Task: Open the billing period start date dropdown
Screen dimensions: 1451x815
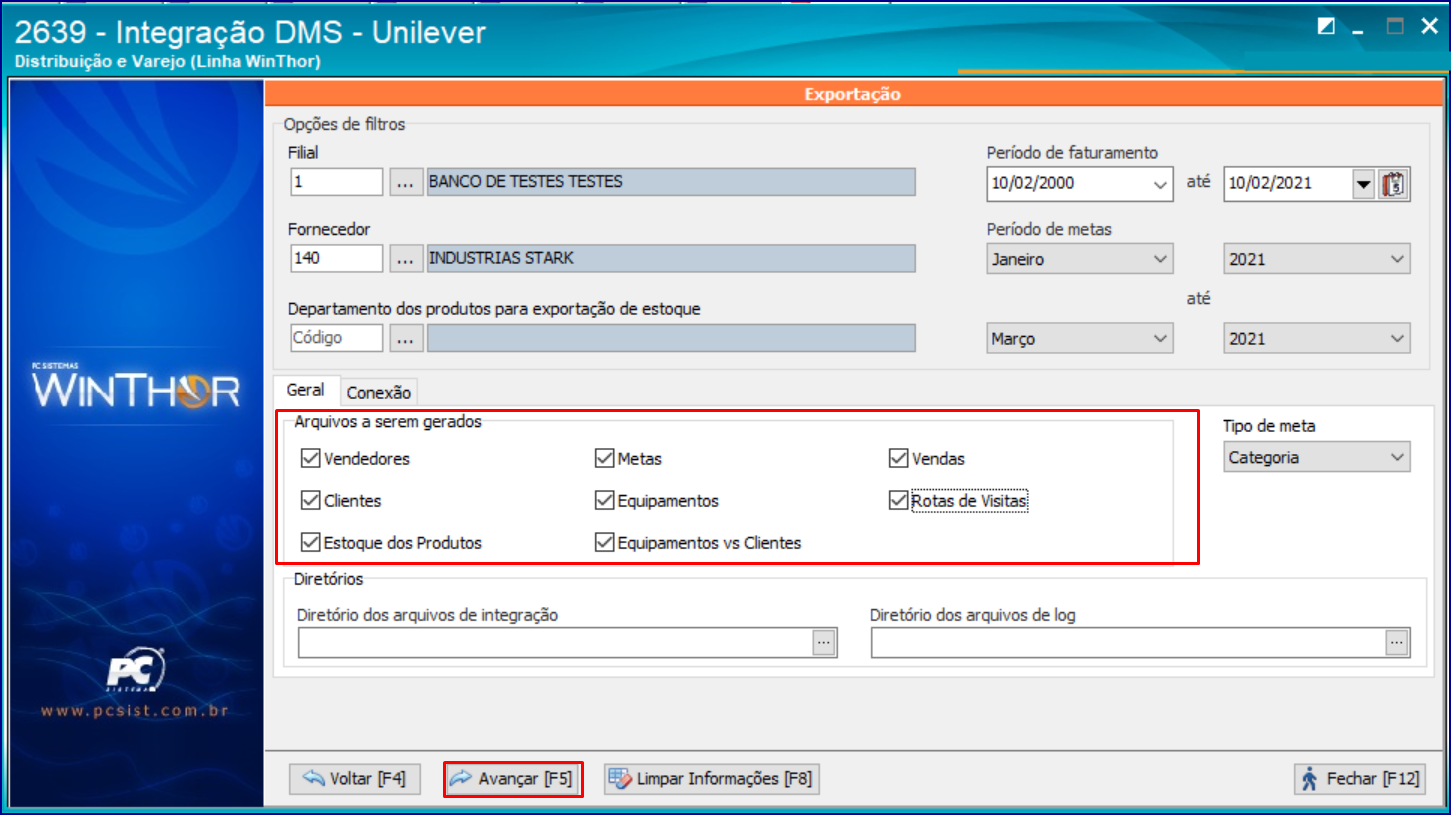Action: pos(1160,184)
